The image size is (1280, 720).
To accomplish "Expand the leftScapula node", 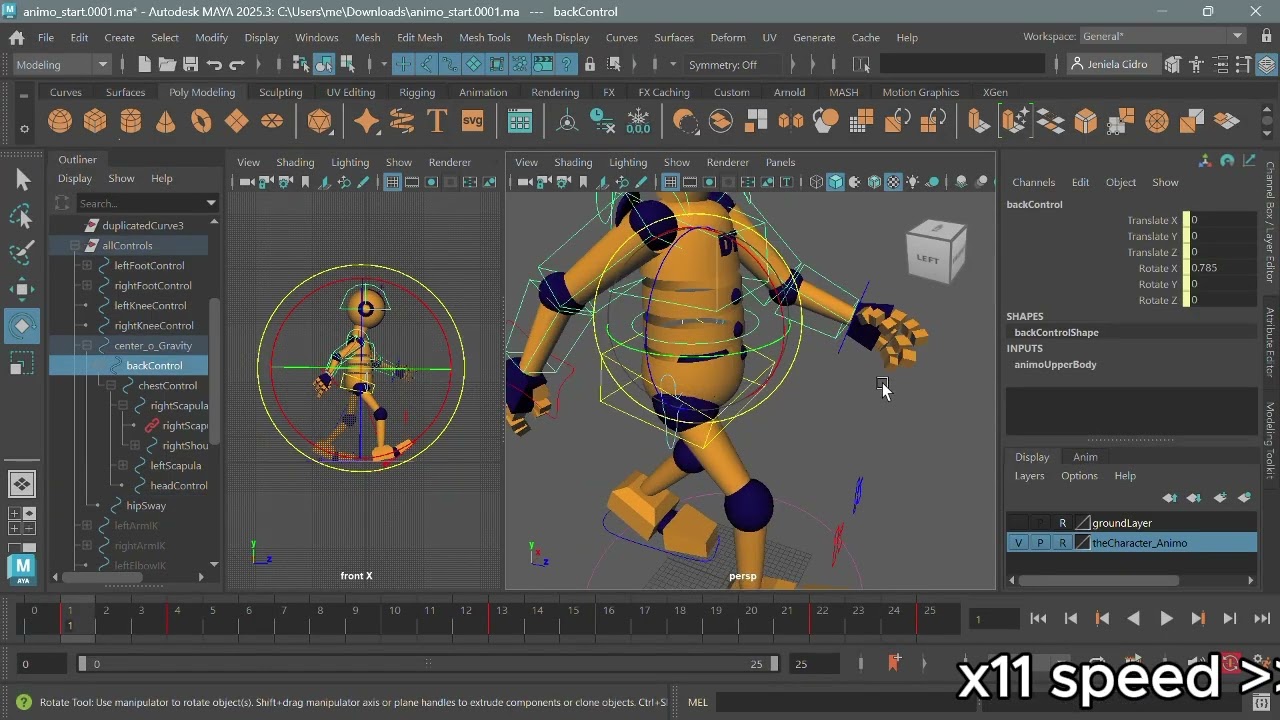I will click(123, 466).
